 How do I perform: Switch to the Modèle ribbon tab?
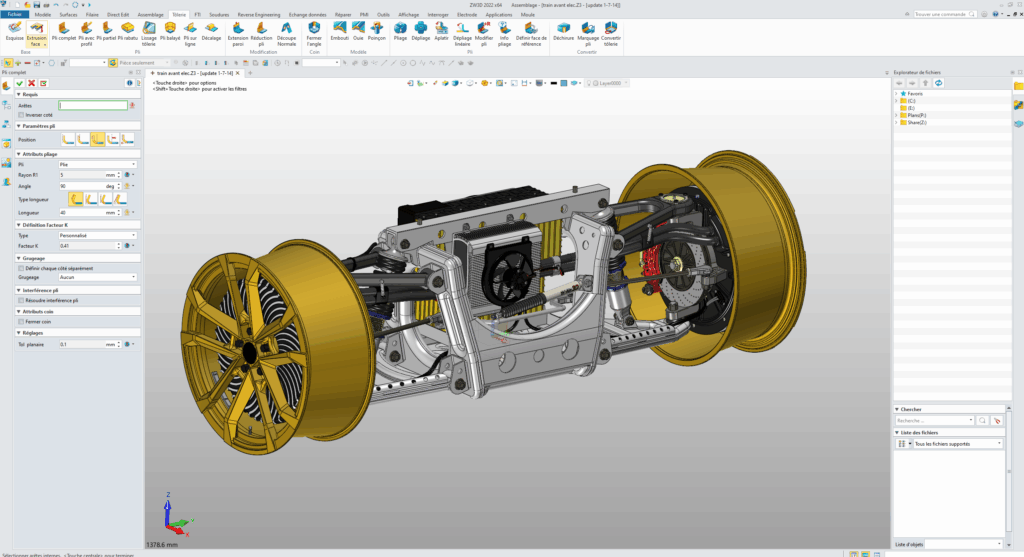(42, 14)
